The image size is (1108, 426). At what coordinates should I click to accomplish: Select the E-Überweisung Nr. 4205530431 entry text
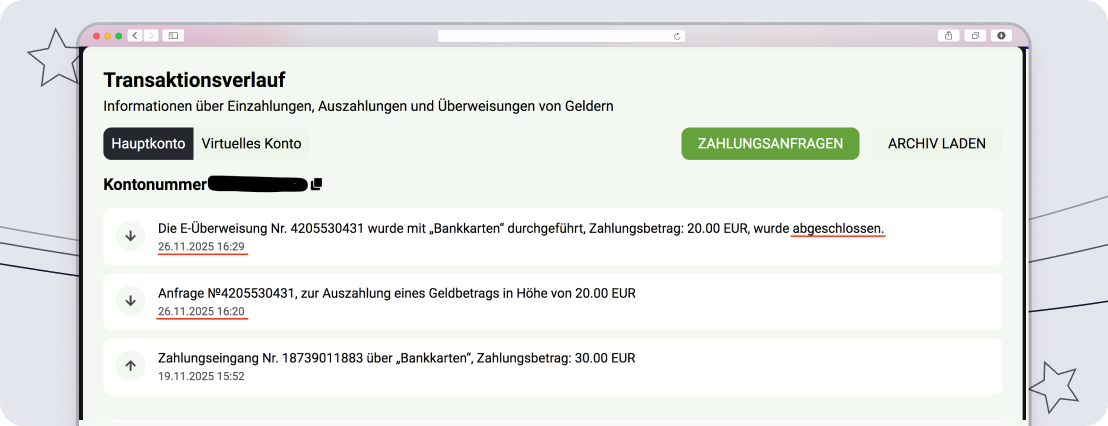click(x=521, y=230)
